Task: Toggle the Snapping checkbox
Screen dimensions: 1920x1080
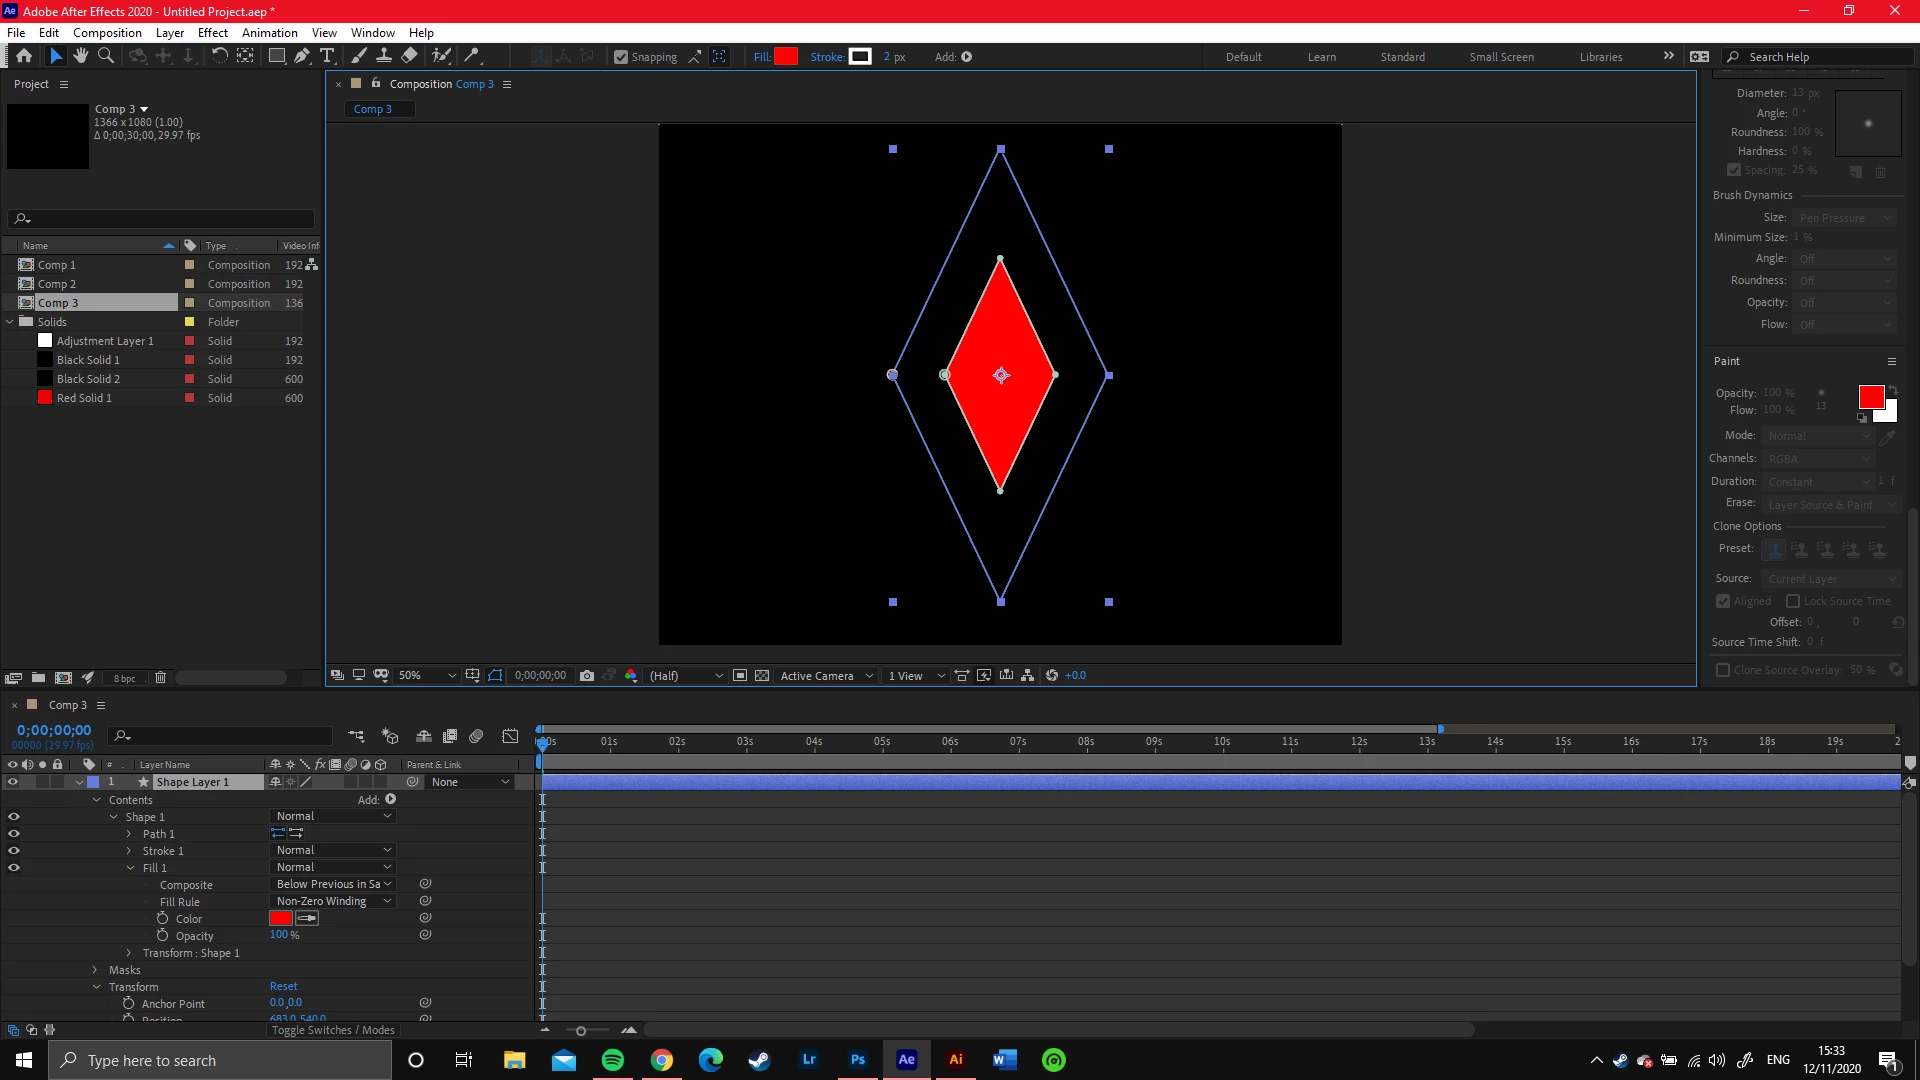Action: coord(621,57)
